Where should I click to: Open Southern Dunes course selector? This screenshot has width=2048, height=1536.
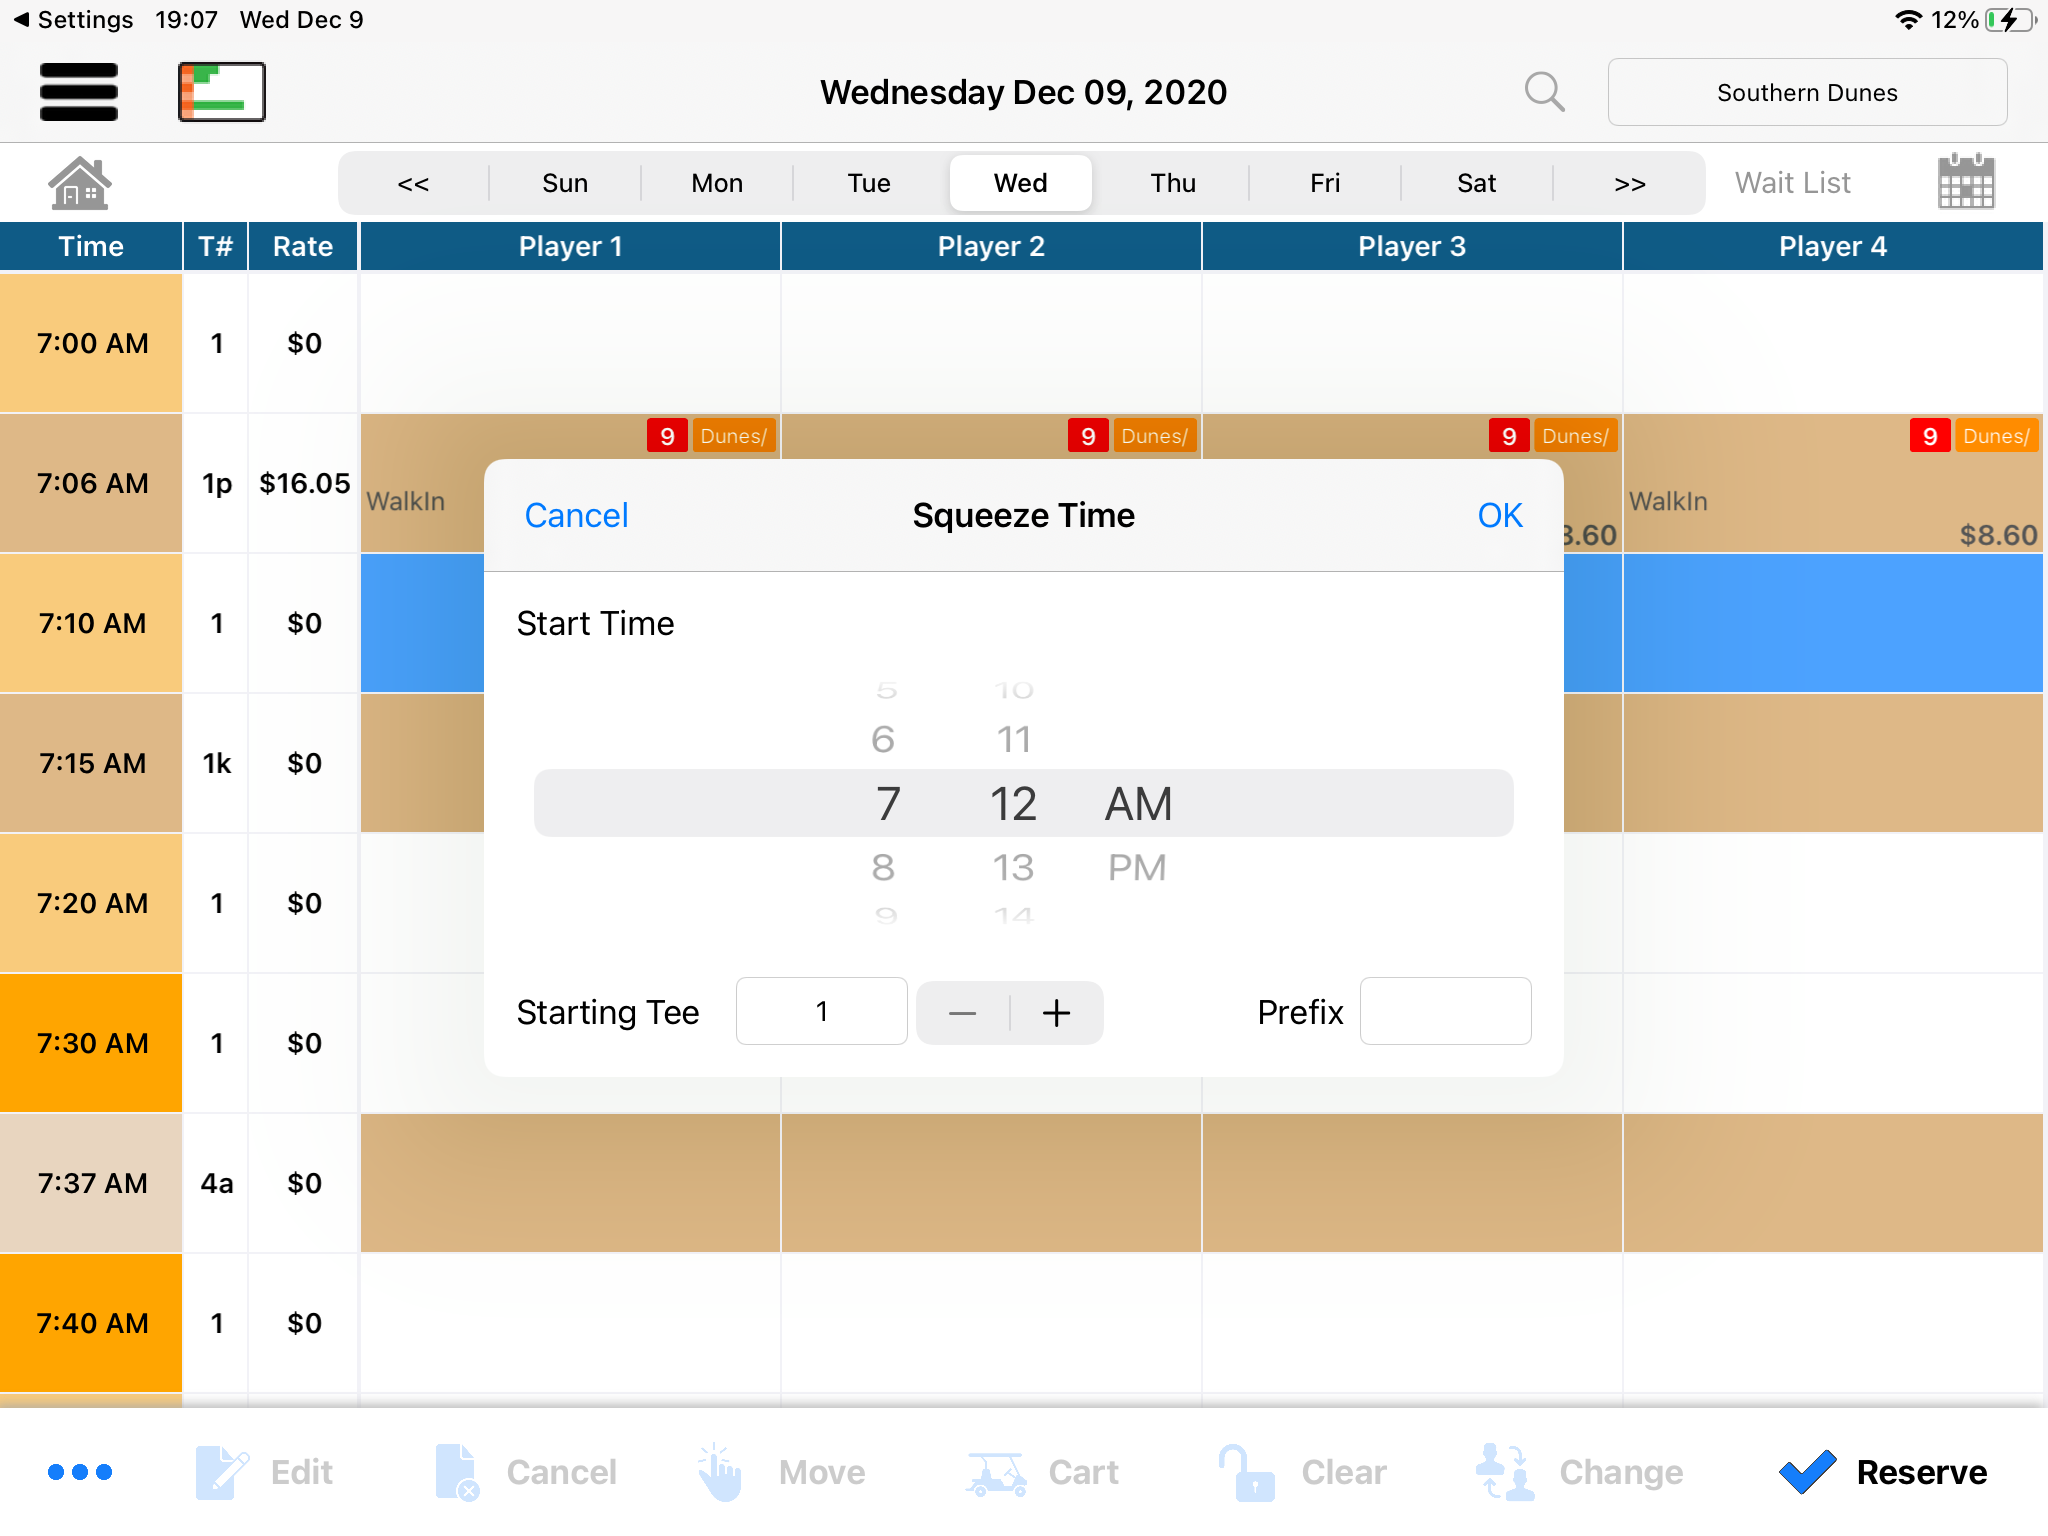[1806, 92]
